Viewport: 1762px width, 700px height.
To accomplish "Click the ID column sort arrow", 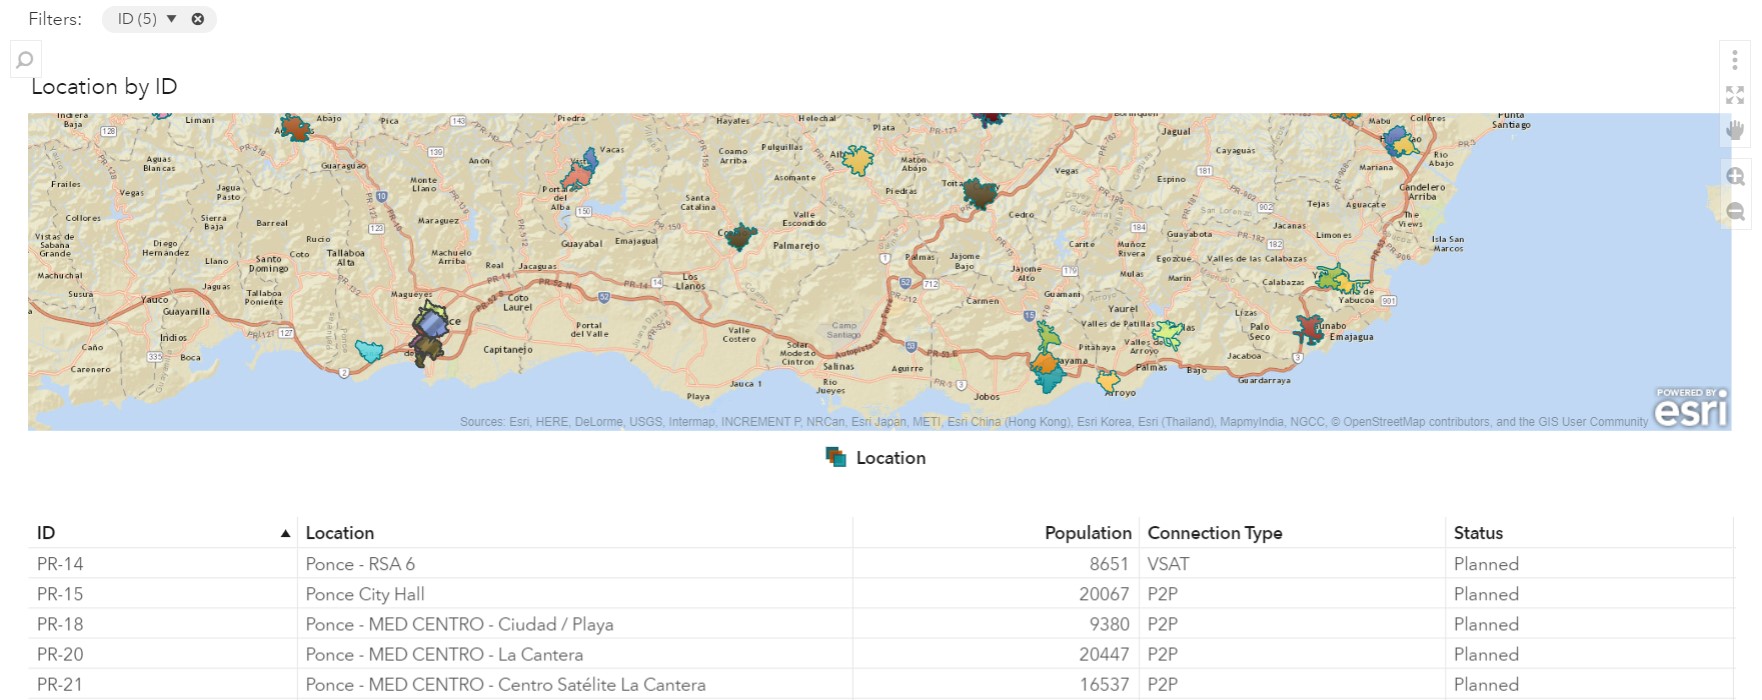I will 285,534.
